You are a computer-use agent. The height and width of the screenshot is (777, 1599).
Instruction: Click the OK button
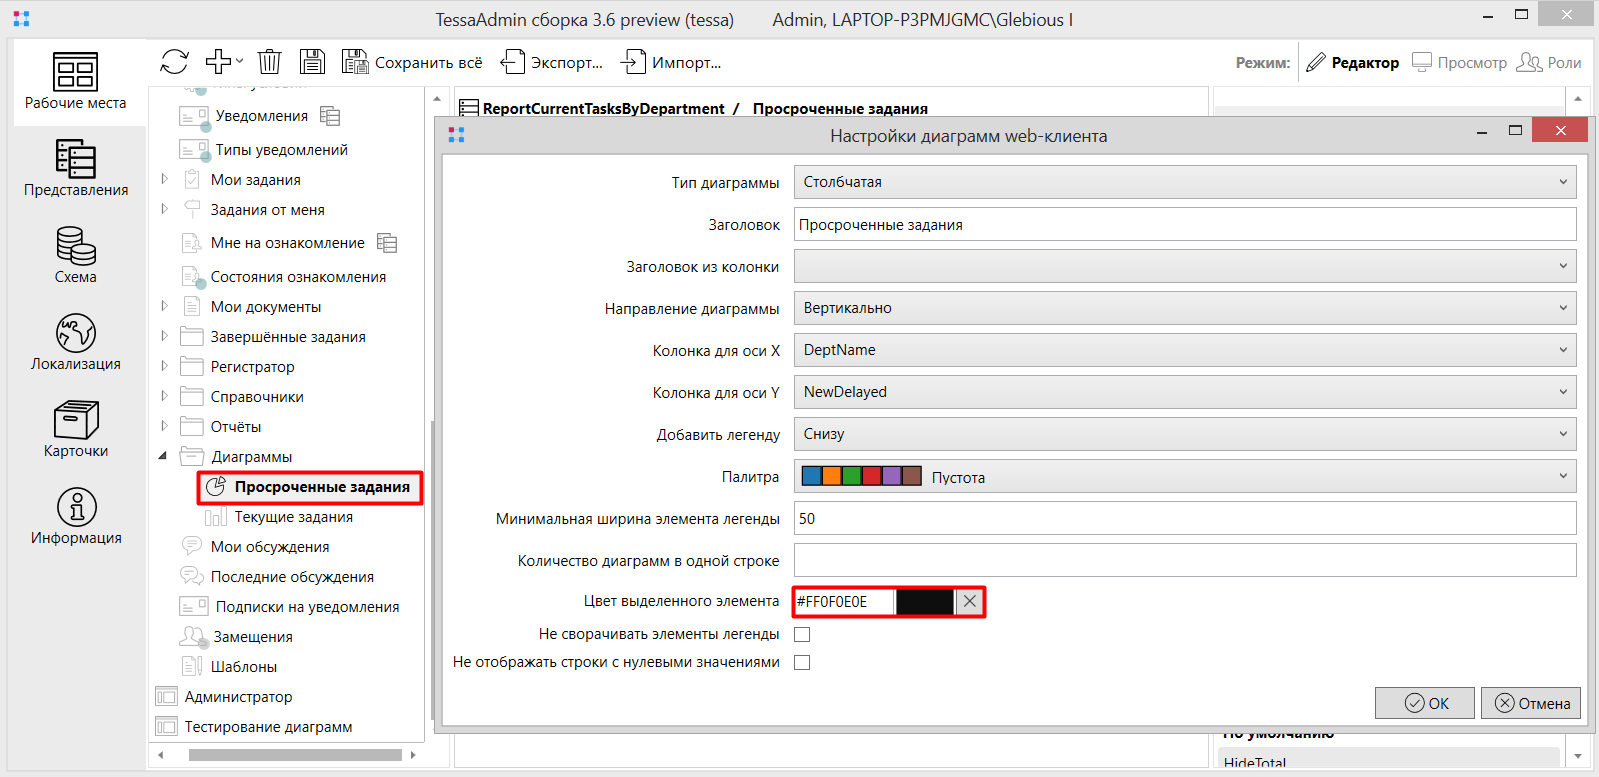(1425, 703)
